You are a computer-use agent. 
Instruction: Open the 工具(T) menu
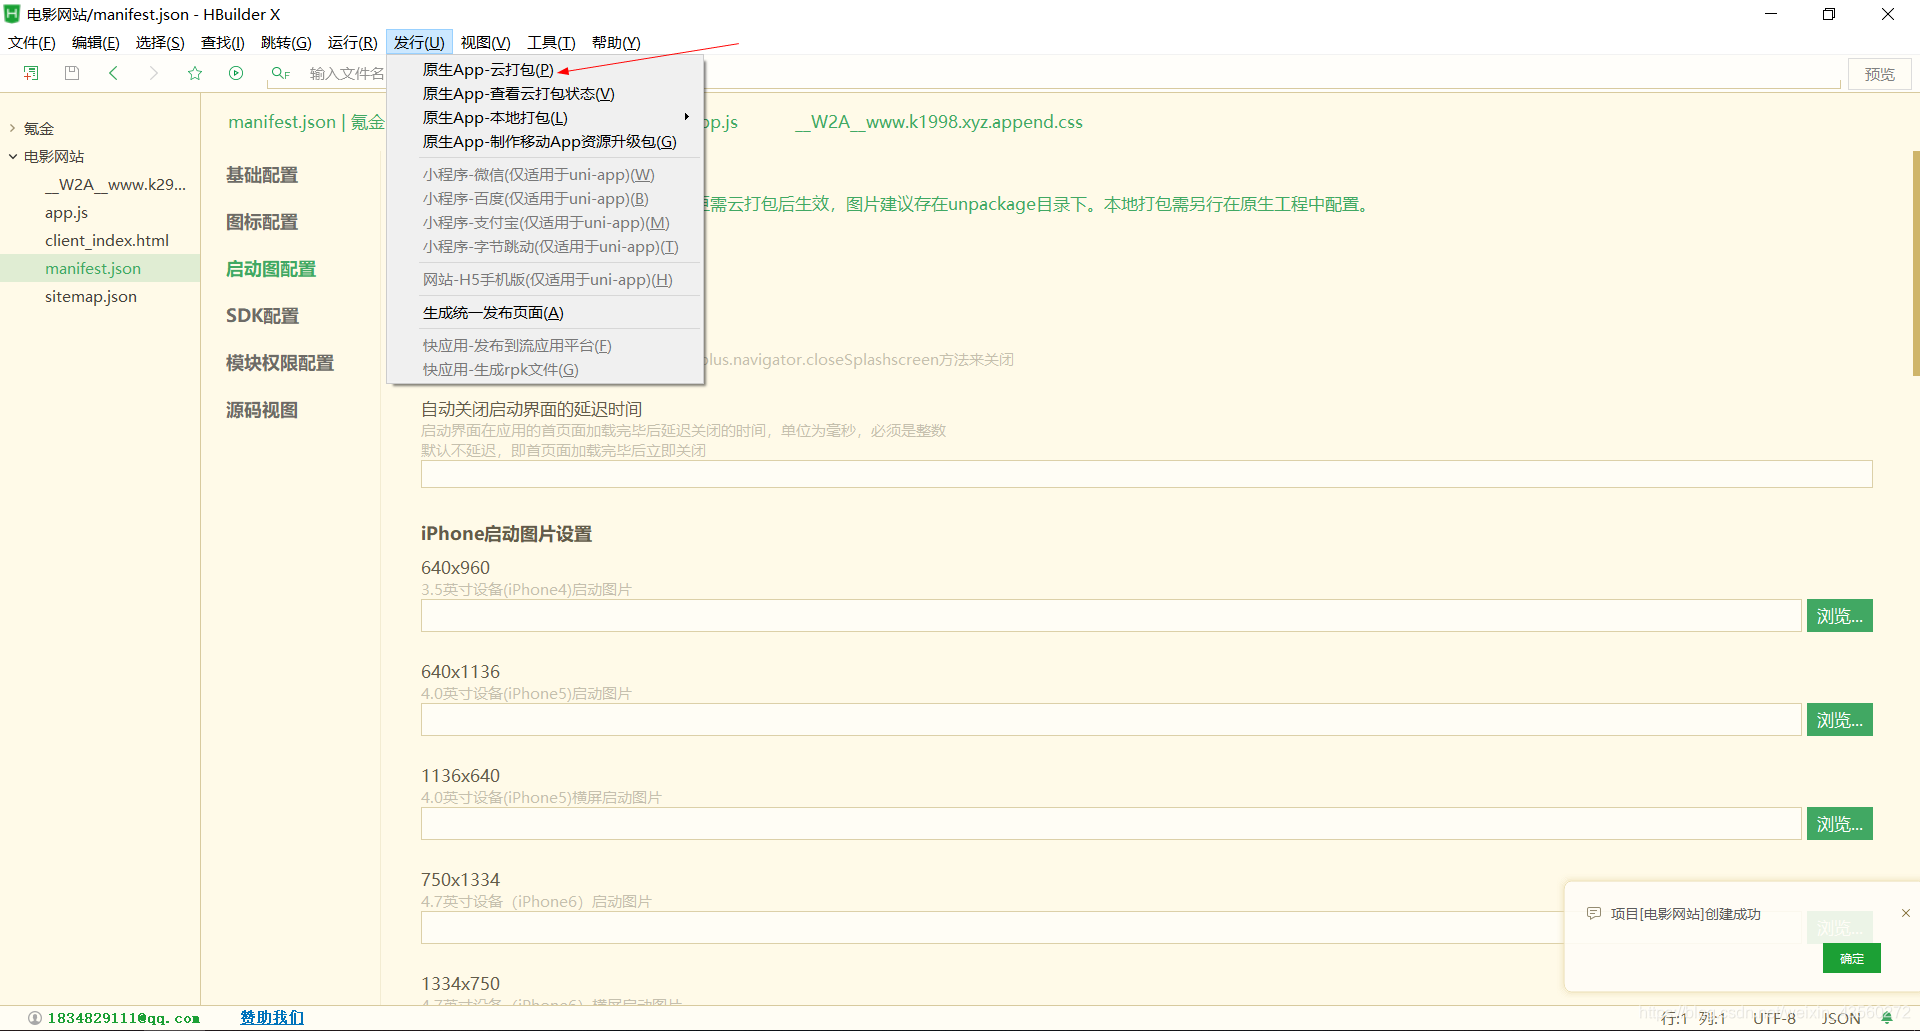[x=552, y=42]
